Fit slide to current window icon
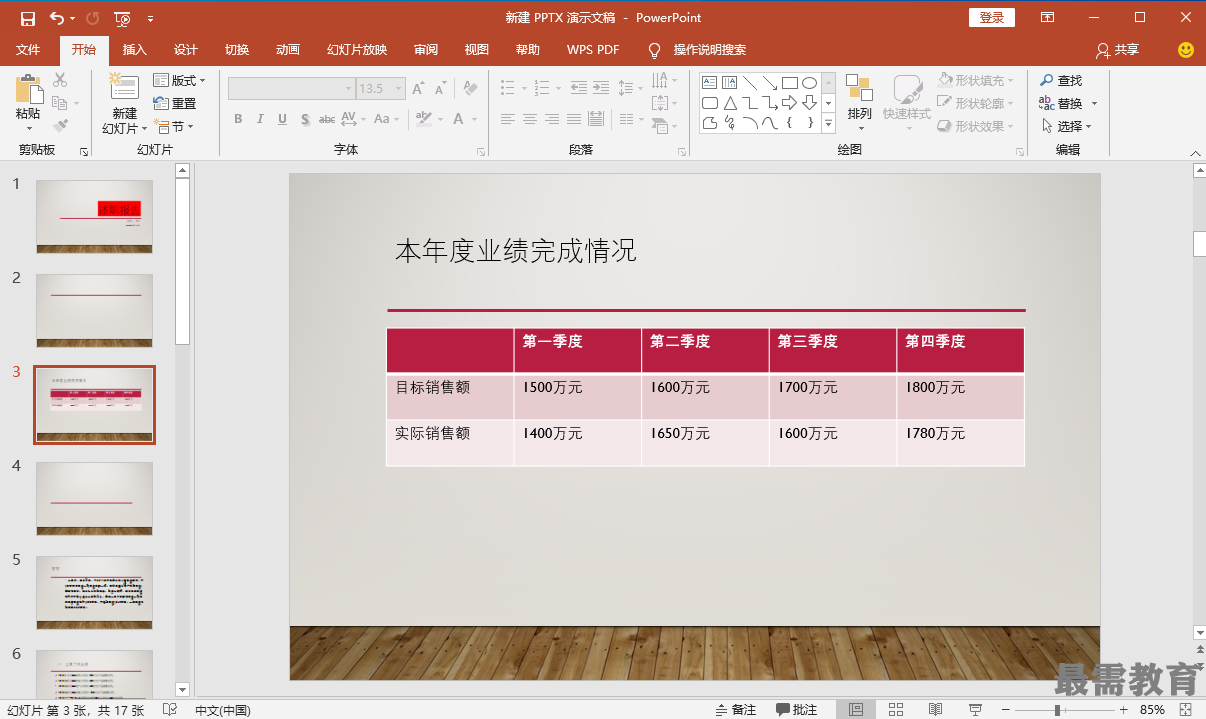Image resolution: width=1206 pixels, height=719 pixels. (1187, 710)
